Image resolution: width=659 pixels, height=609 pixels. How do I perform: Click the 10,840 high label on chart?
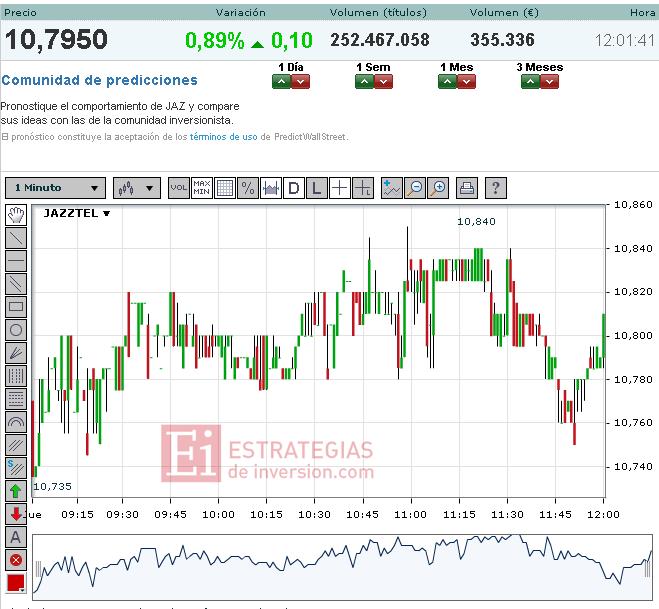click(476, 221)
